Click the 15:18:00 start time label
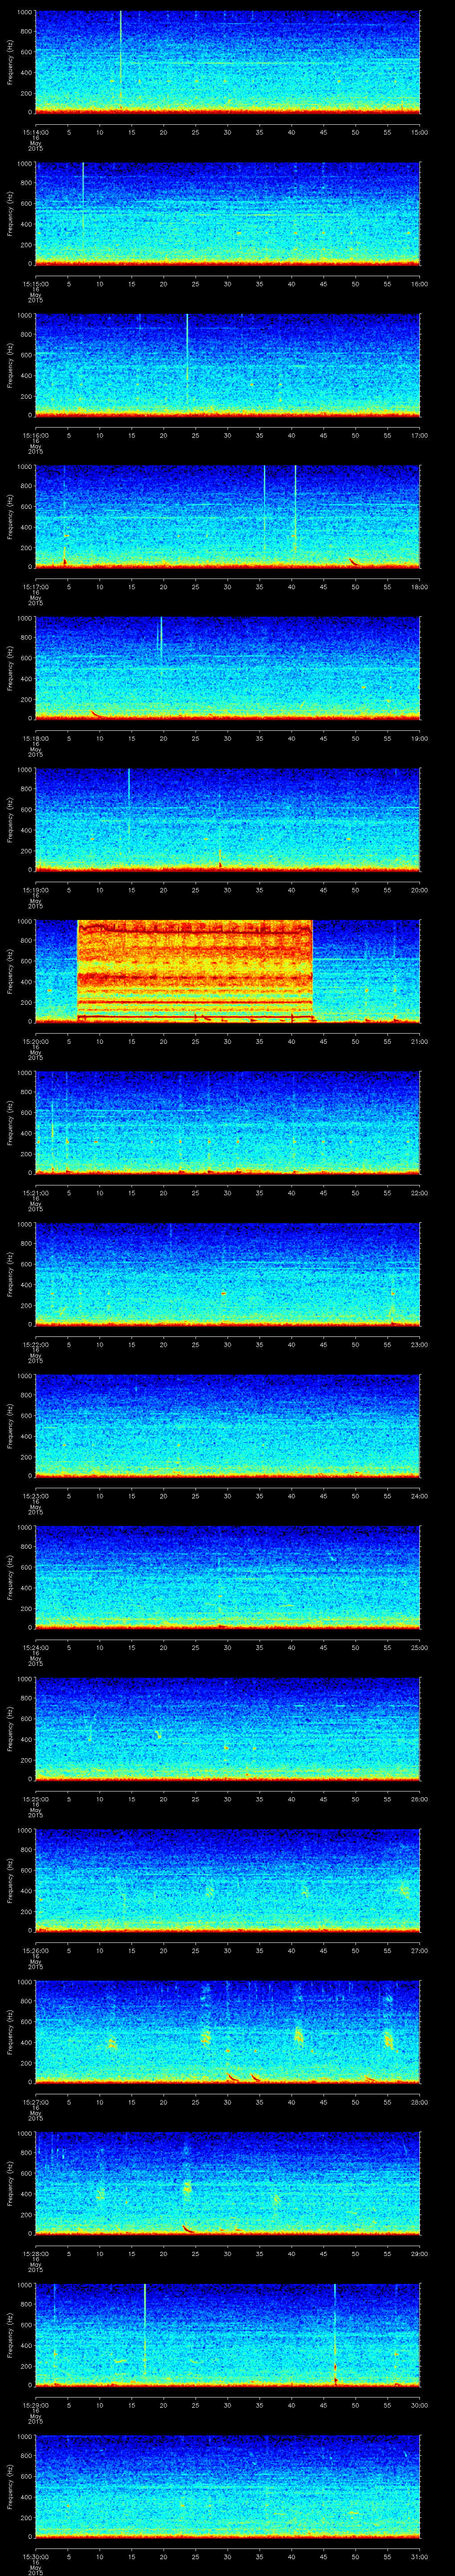Image resolution: width=455 pixels, height=2576 pixels. click(36, 739)
